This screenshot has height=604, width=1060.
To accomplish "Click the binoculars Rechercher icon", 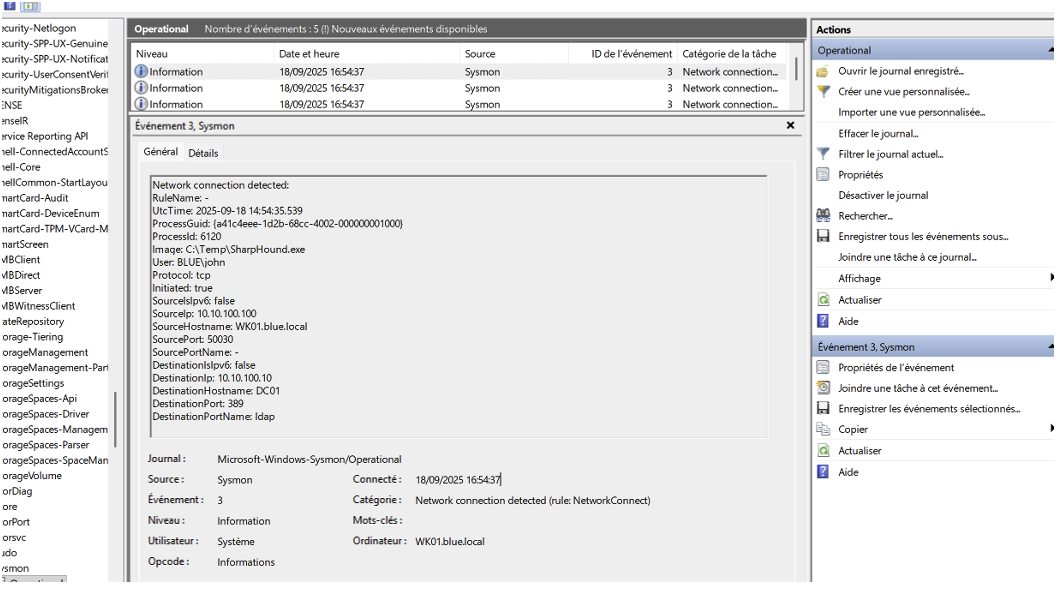I will (x=823, y=216).
